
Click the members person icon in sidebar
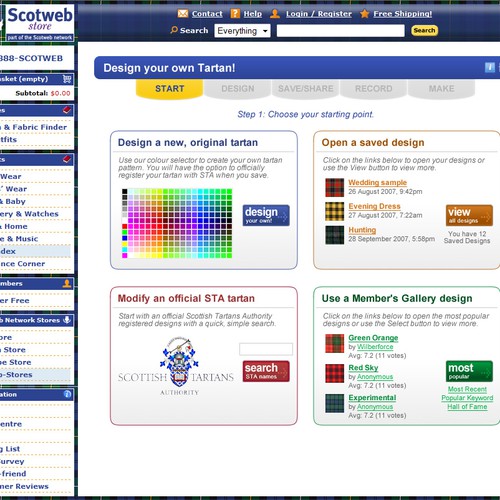(67, 283)
